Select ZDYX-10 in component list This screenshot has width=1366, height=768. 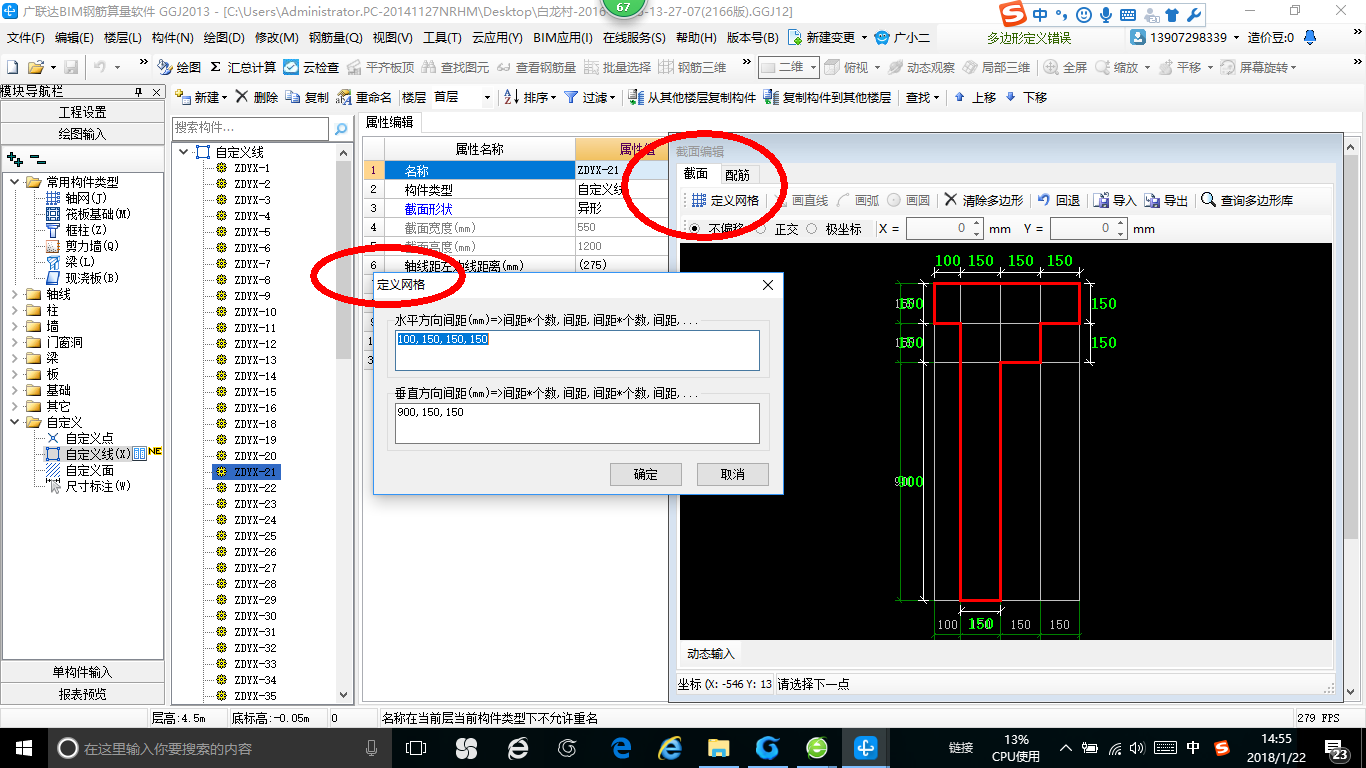tap(255, 312)
